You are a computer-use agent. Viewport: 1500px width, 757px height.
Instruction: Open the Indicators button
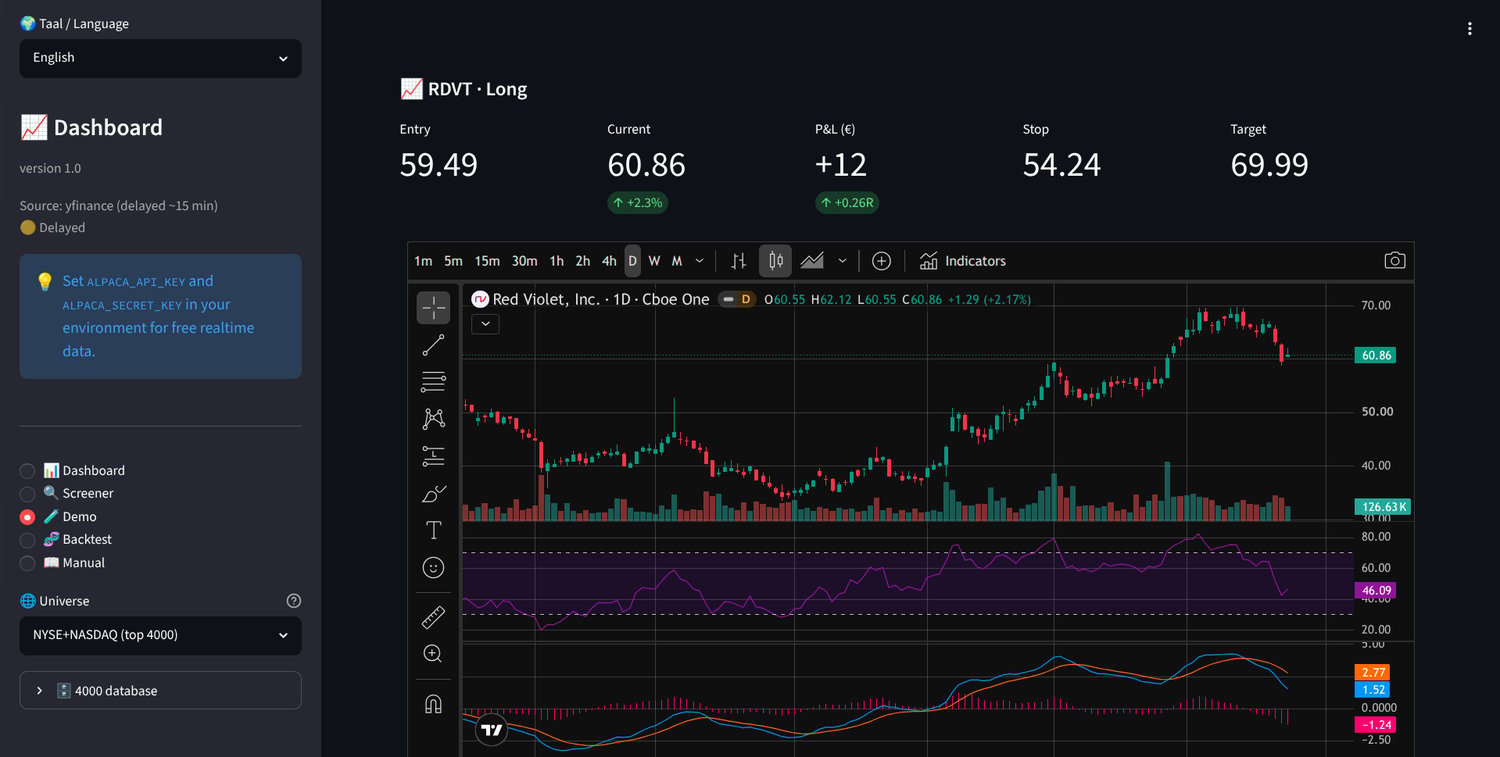coord(962,261)
